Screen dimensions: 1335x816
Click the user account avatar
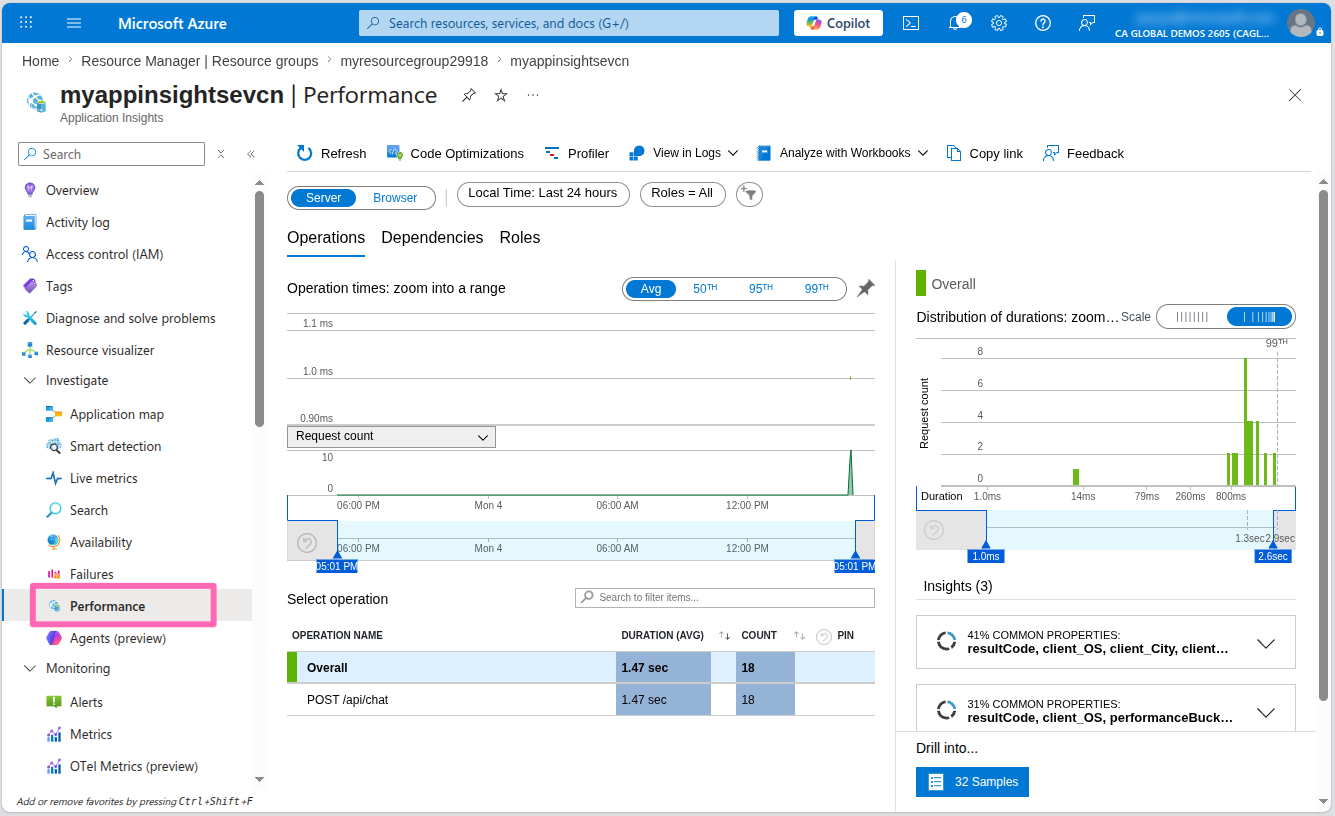[1301, 22]
